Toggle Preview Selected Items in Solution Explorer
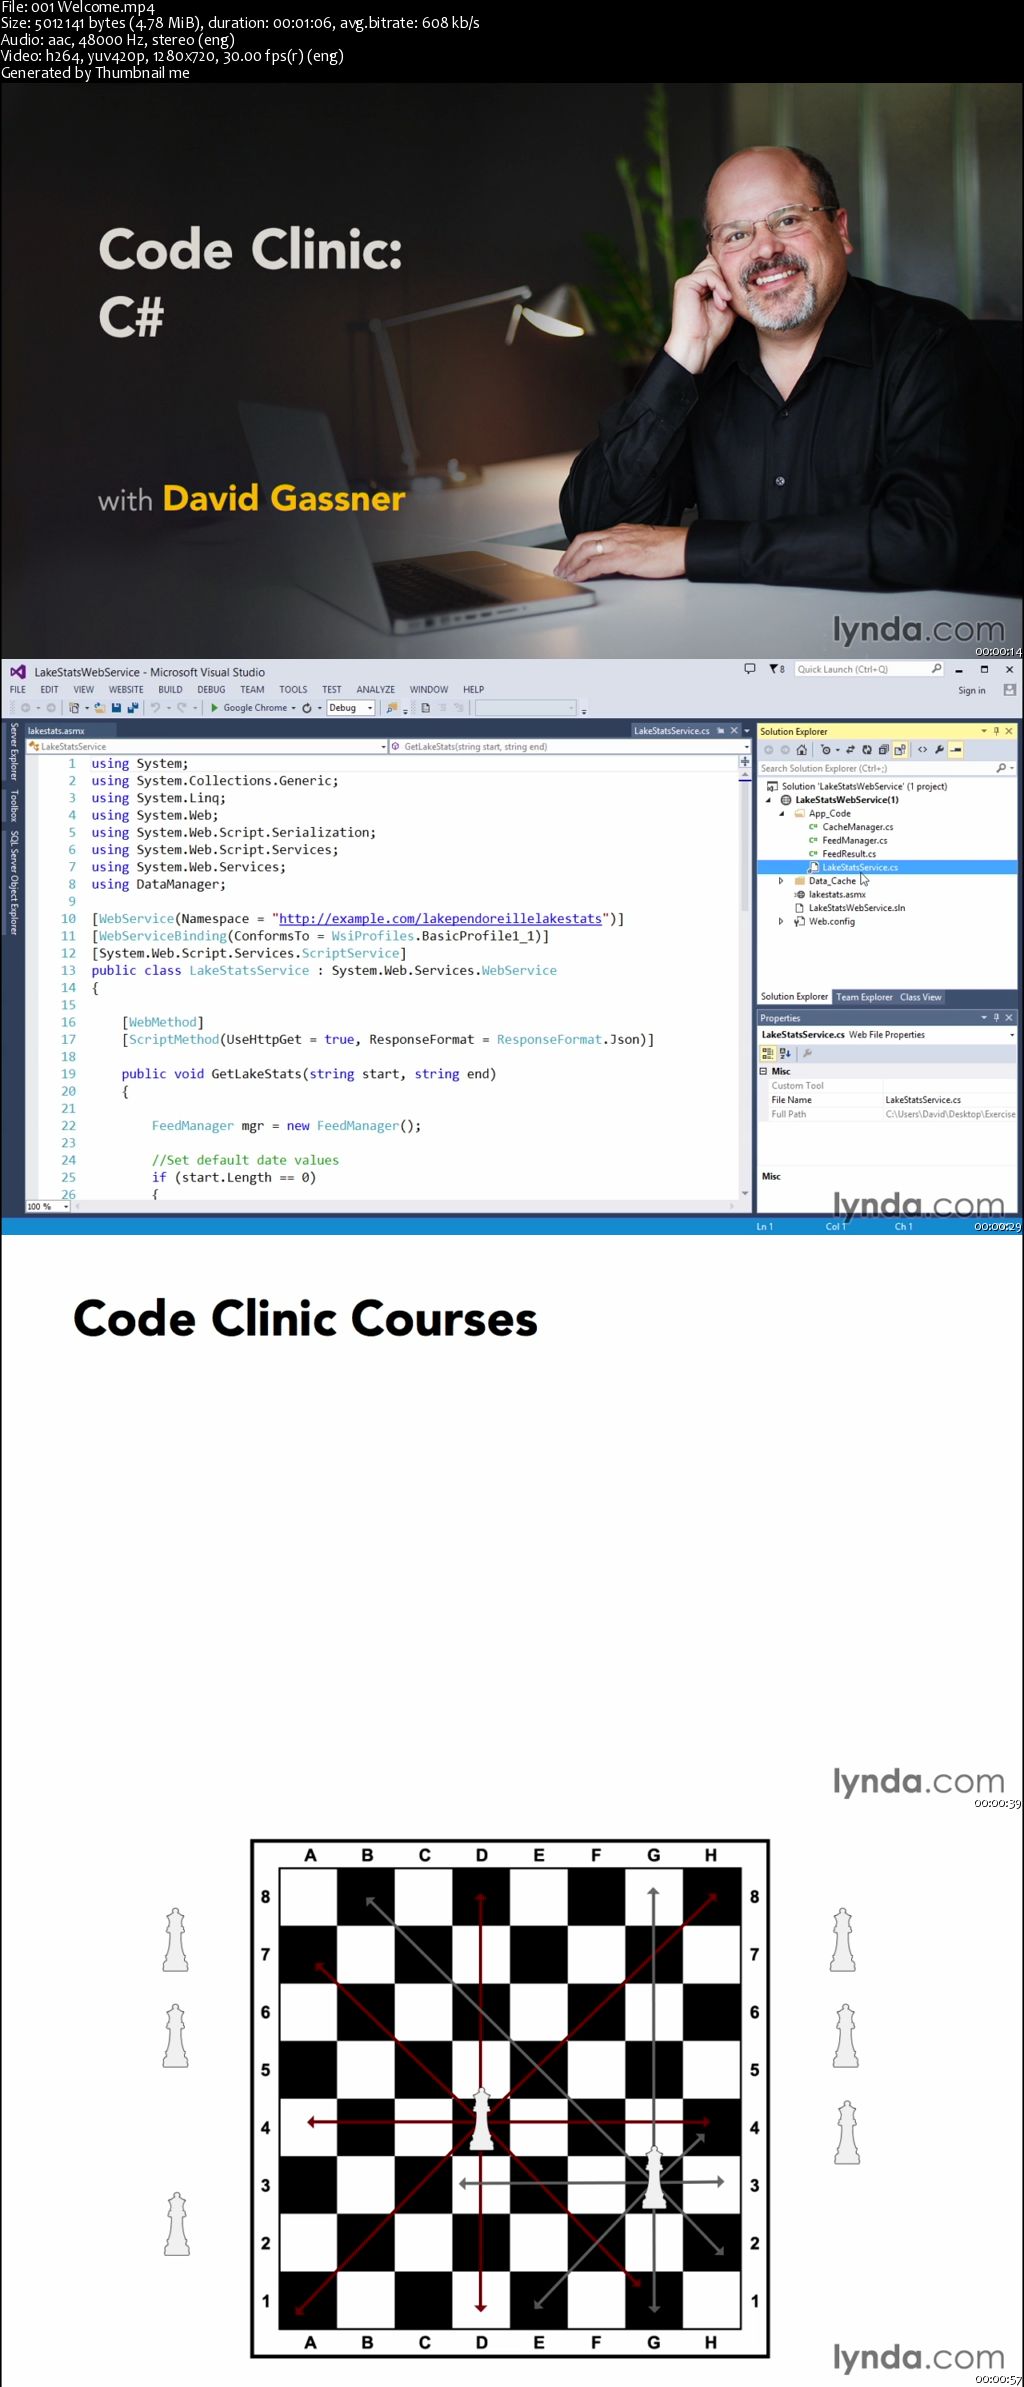The width and height of the screenshot is (1024, 2387). (955, 750)
